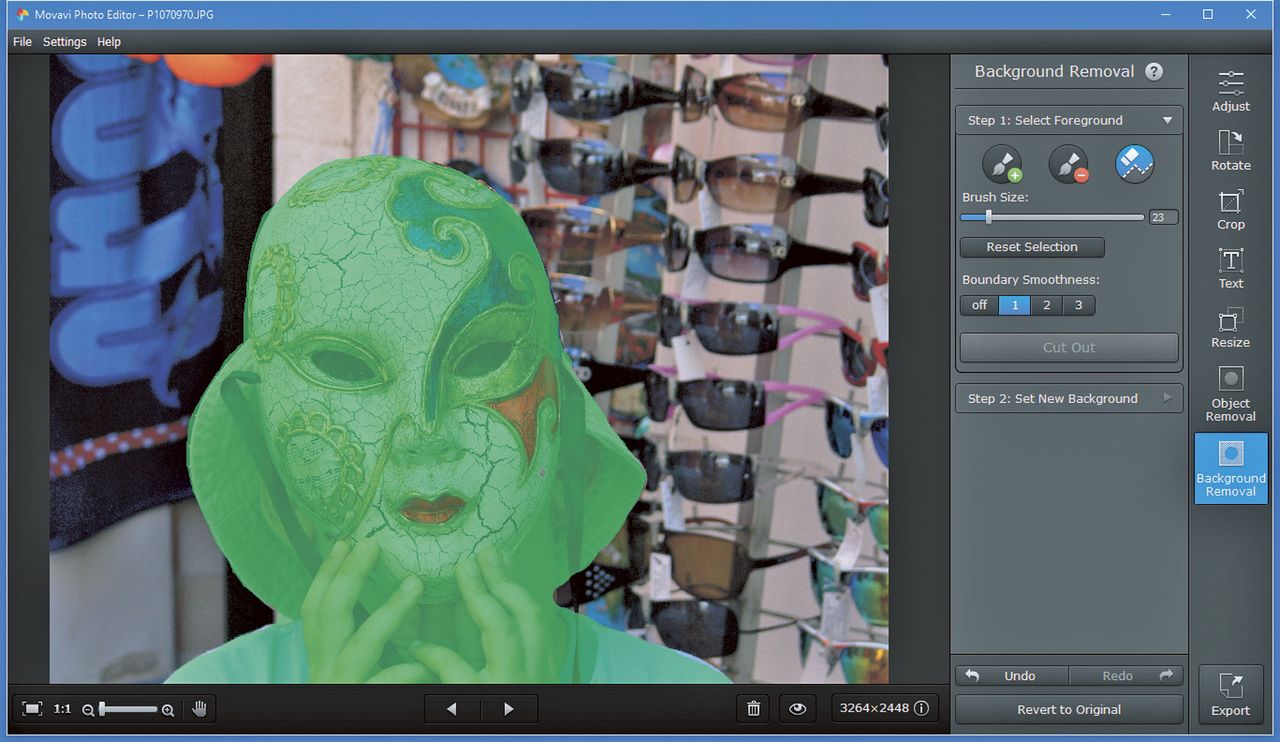Click the Redo button

coord(1126,676)
